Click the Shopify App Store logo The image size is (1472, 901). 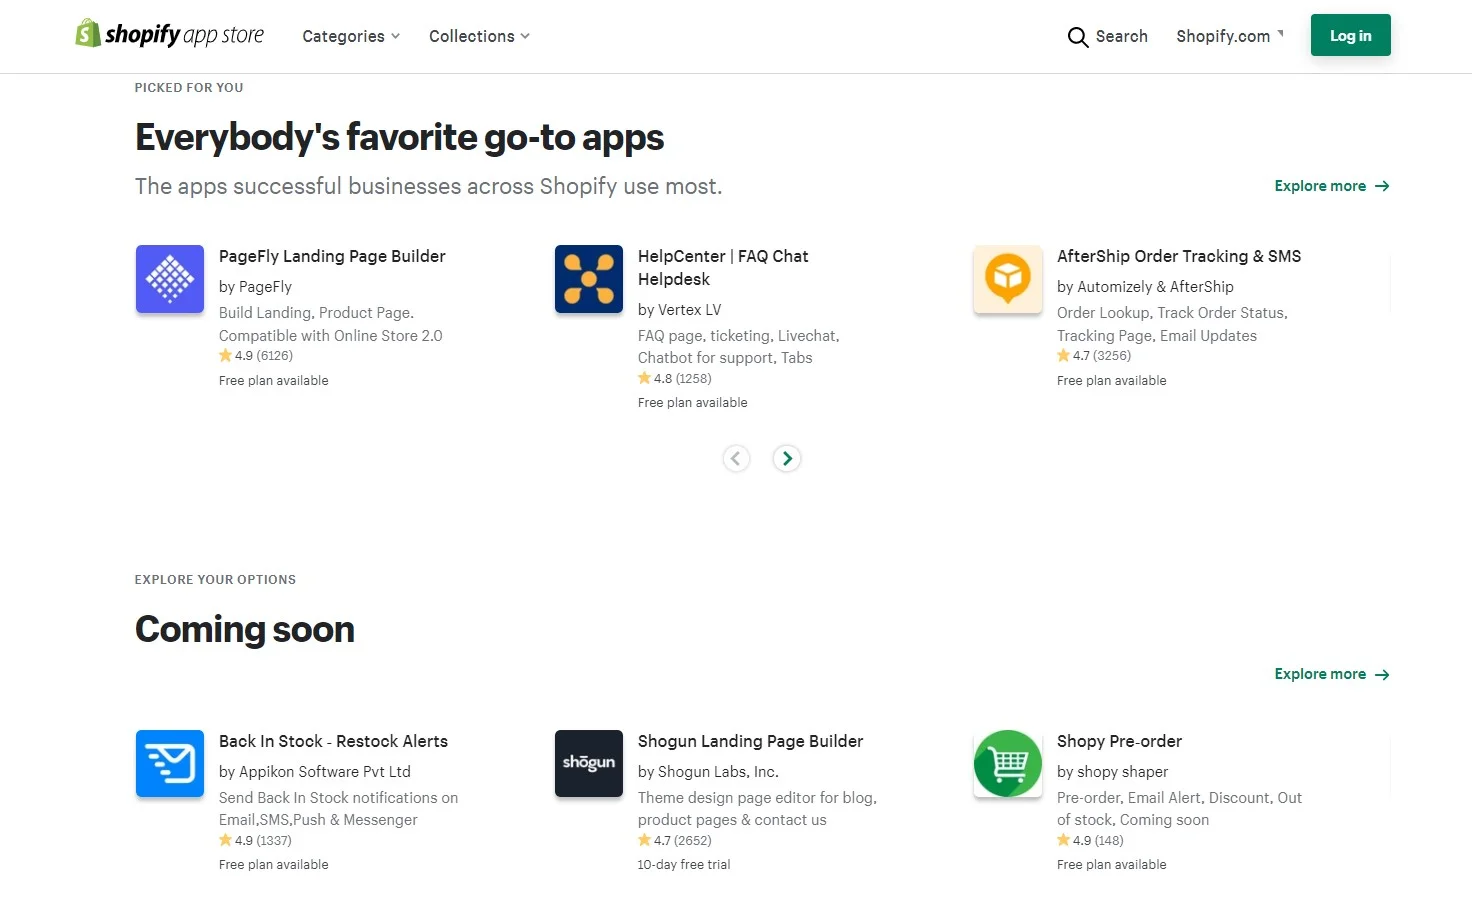click(169, 33)
